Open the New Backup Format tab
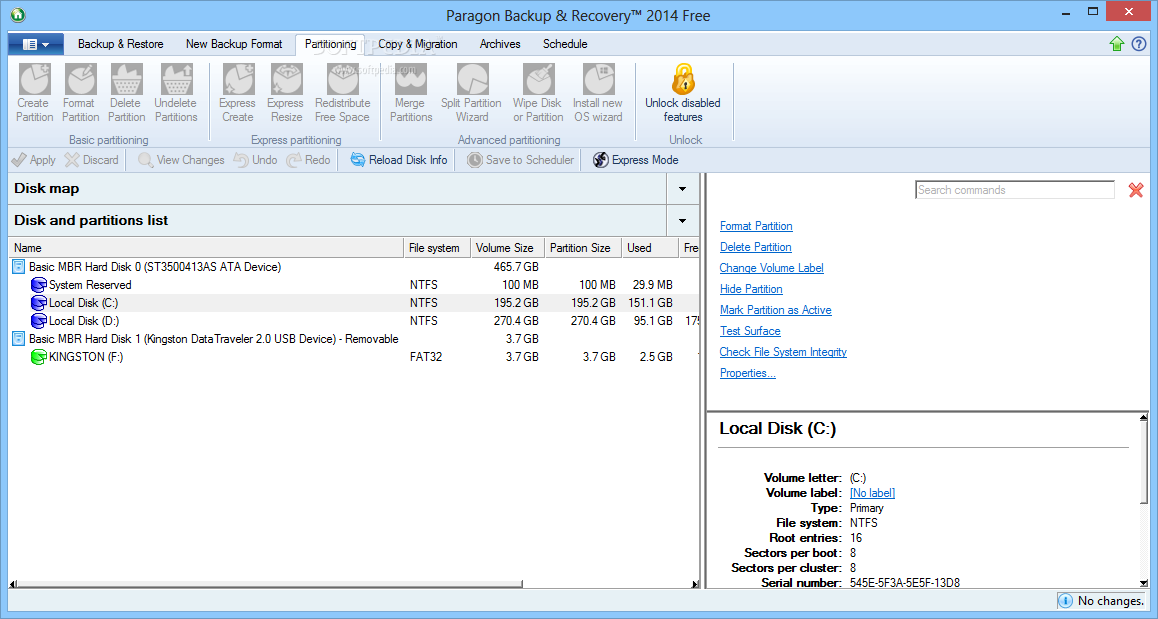 pos(234,44)
